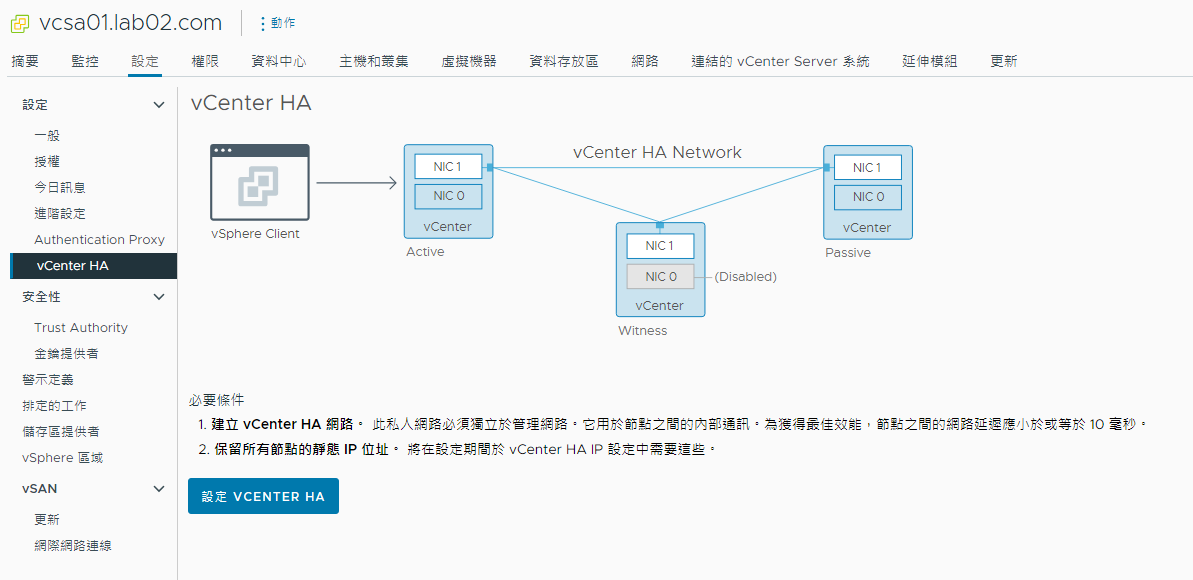Click the (Disabled) label text

tap(745, 277)
